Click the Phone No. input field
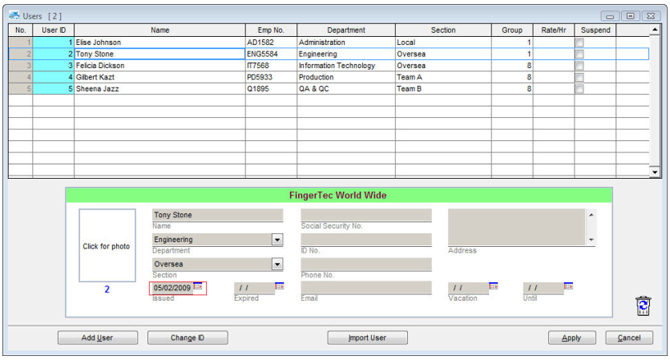The height and width of the screenshot is (360, 670). (x=366, y=264)
